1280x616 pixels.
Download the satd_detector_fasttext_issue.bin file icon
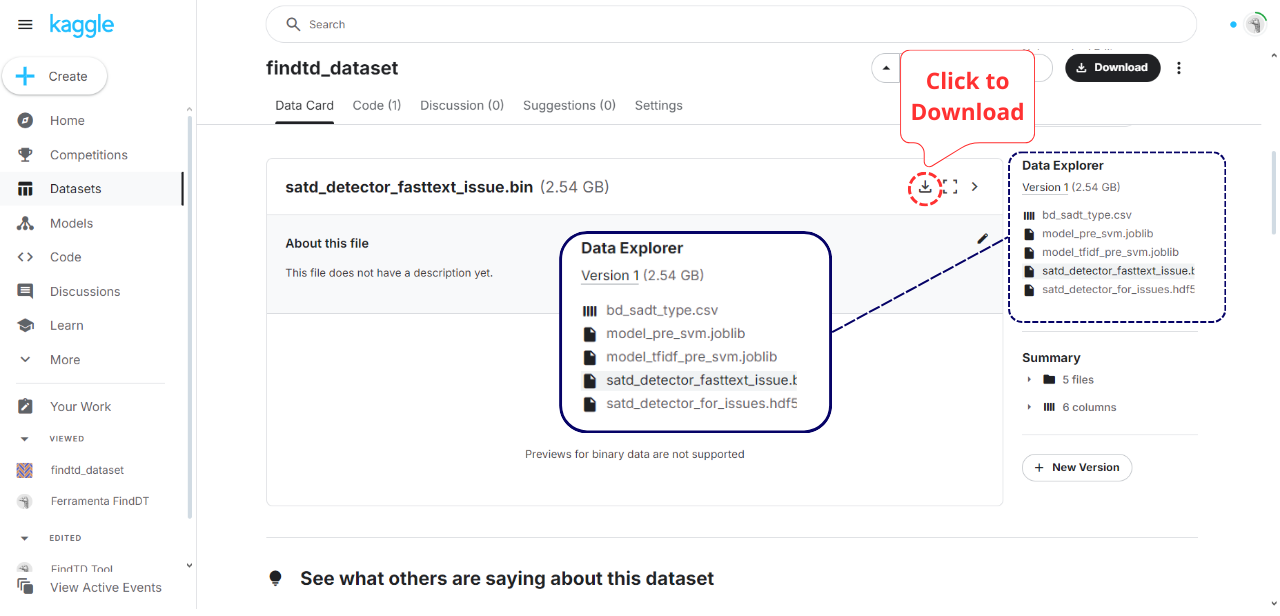pos(925,187)
